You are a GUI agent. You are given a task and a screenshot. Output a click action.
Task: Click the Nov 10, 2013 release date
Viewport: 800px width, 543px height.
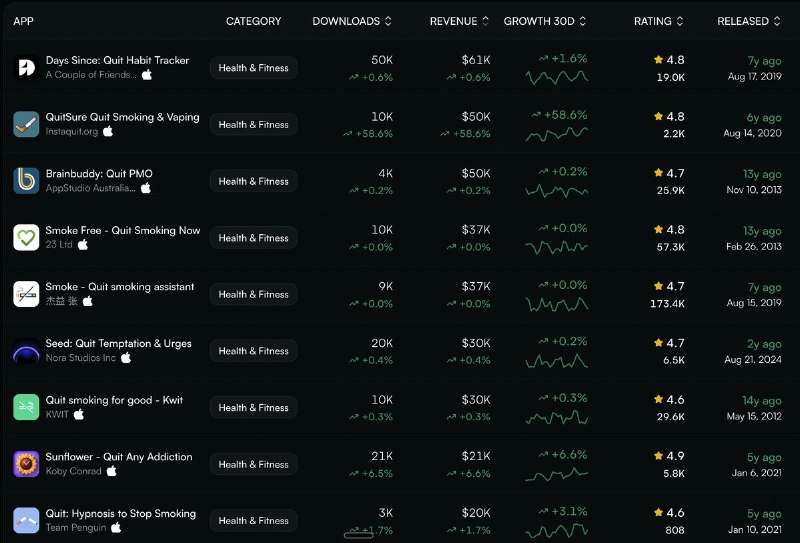coord(754,190)
